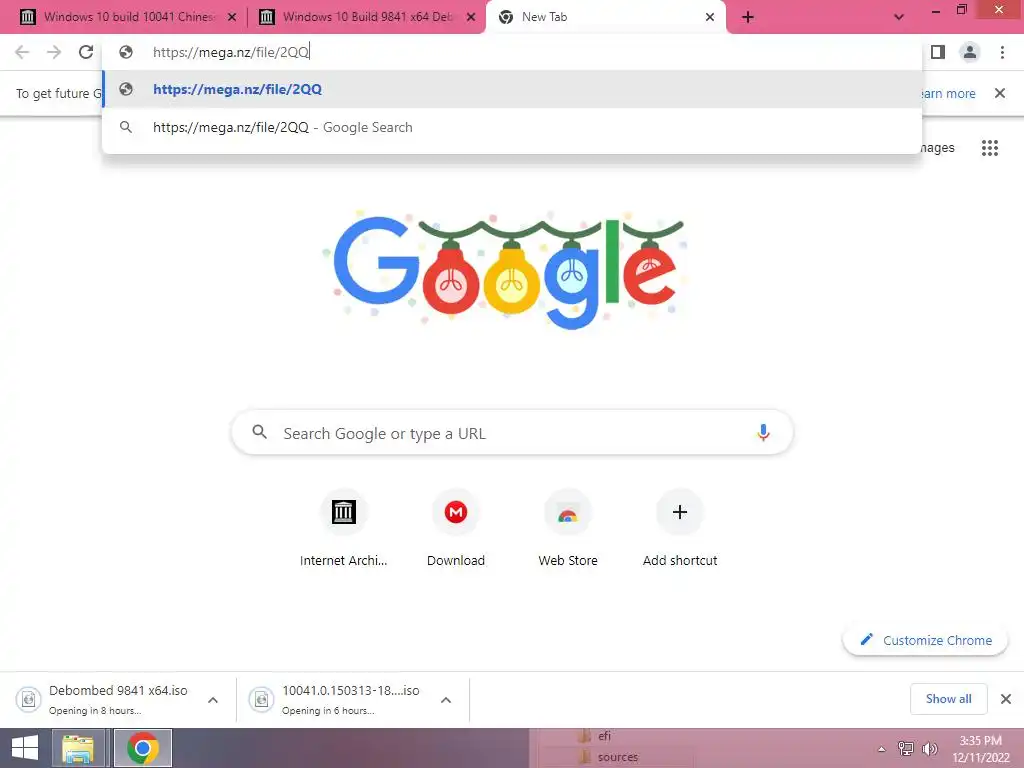Open the side panel icon

(x=938, y=52)
